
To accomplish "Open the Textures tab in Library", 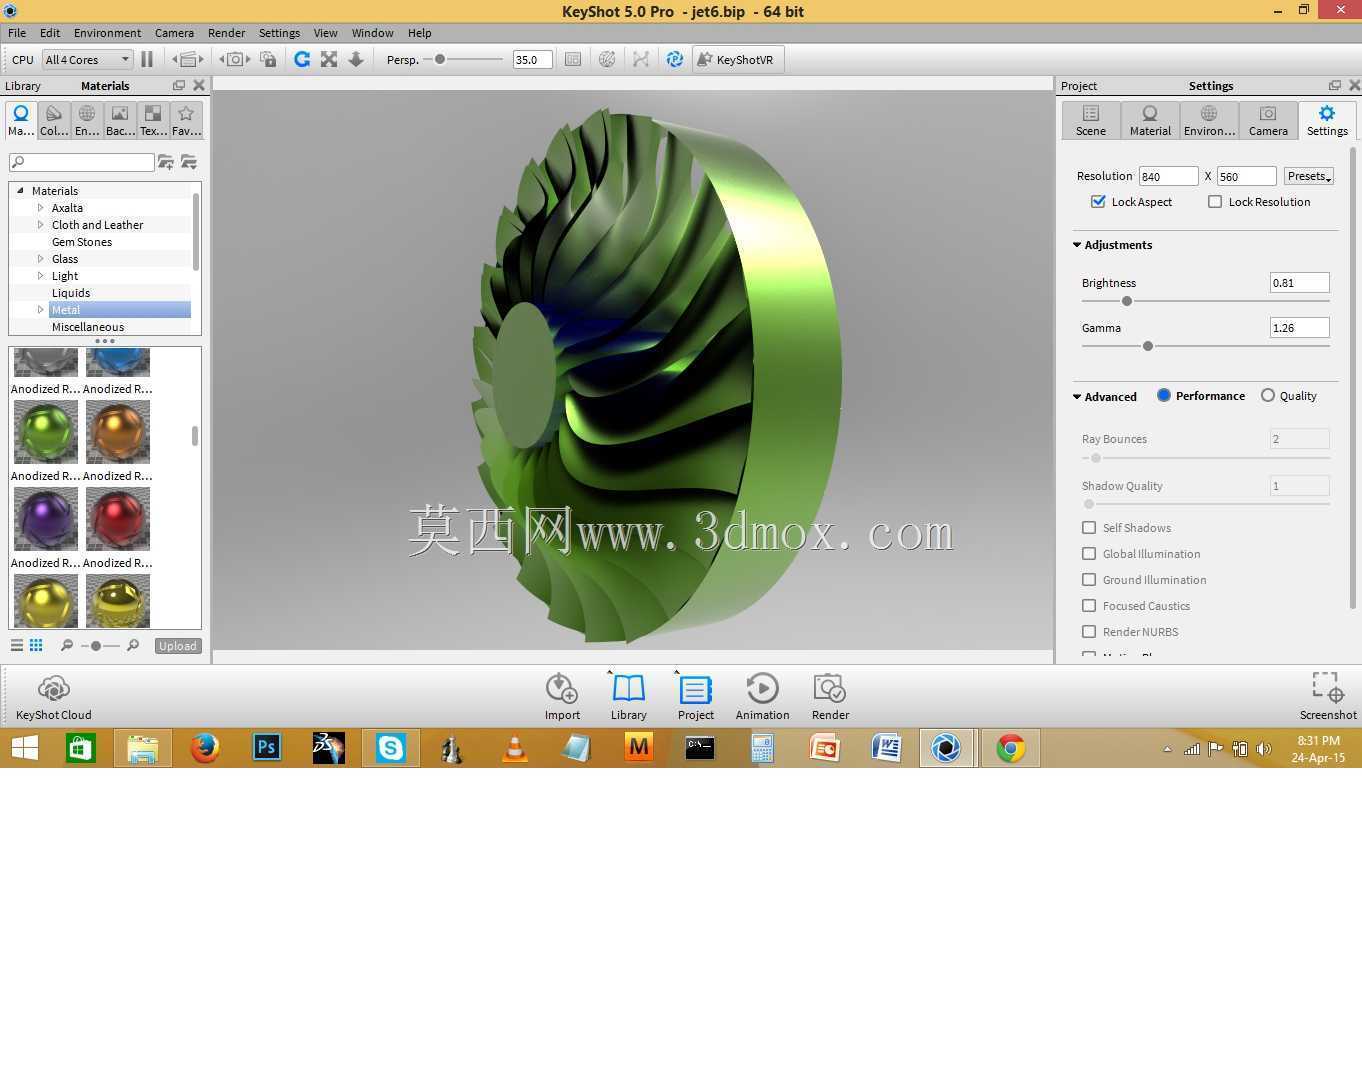I will [x=153, y=120].
